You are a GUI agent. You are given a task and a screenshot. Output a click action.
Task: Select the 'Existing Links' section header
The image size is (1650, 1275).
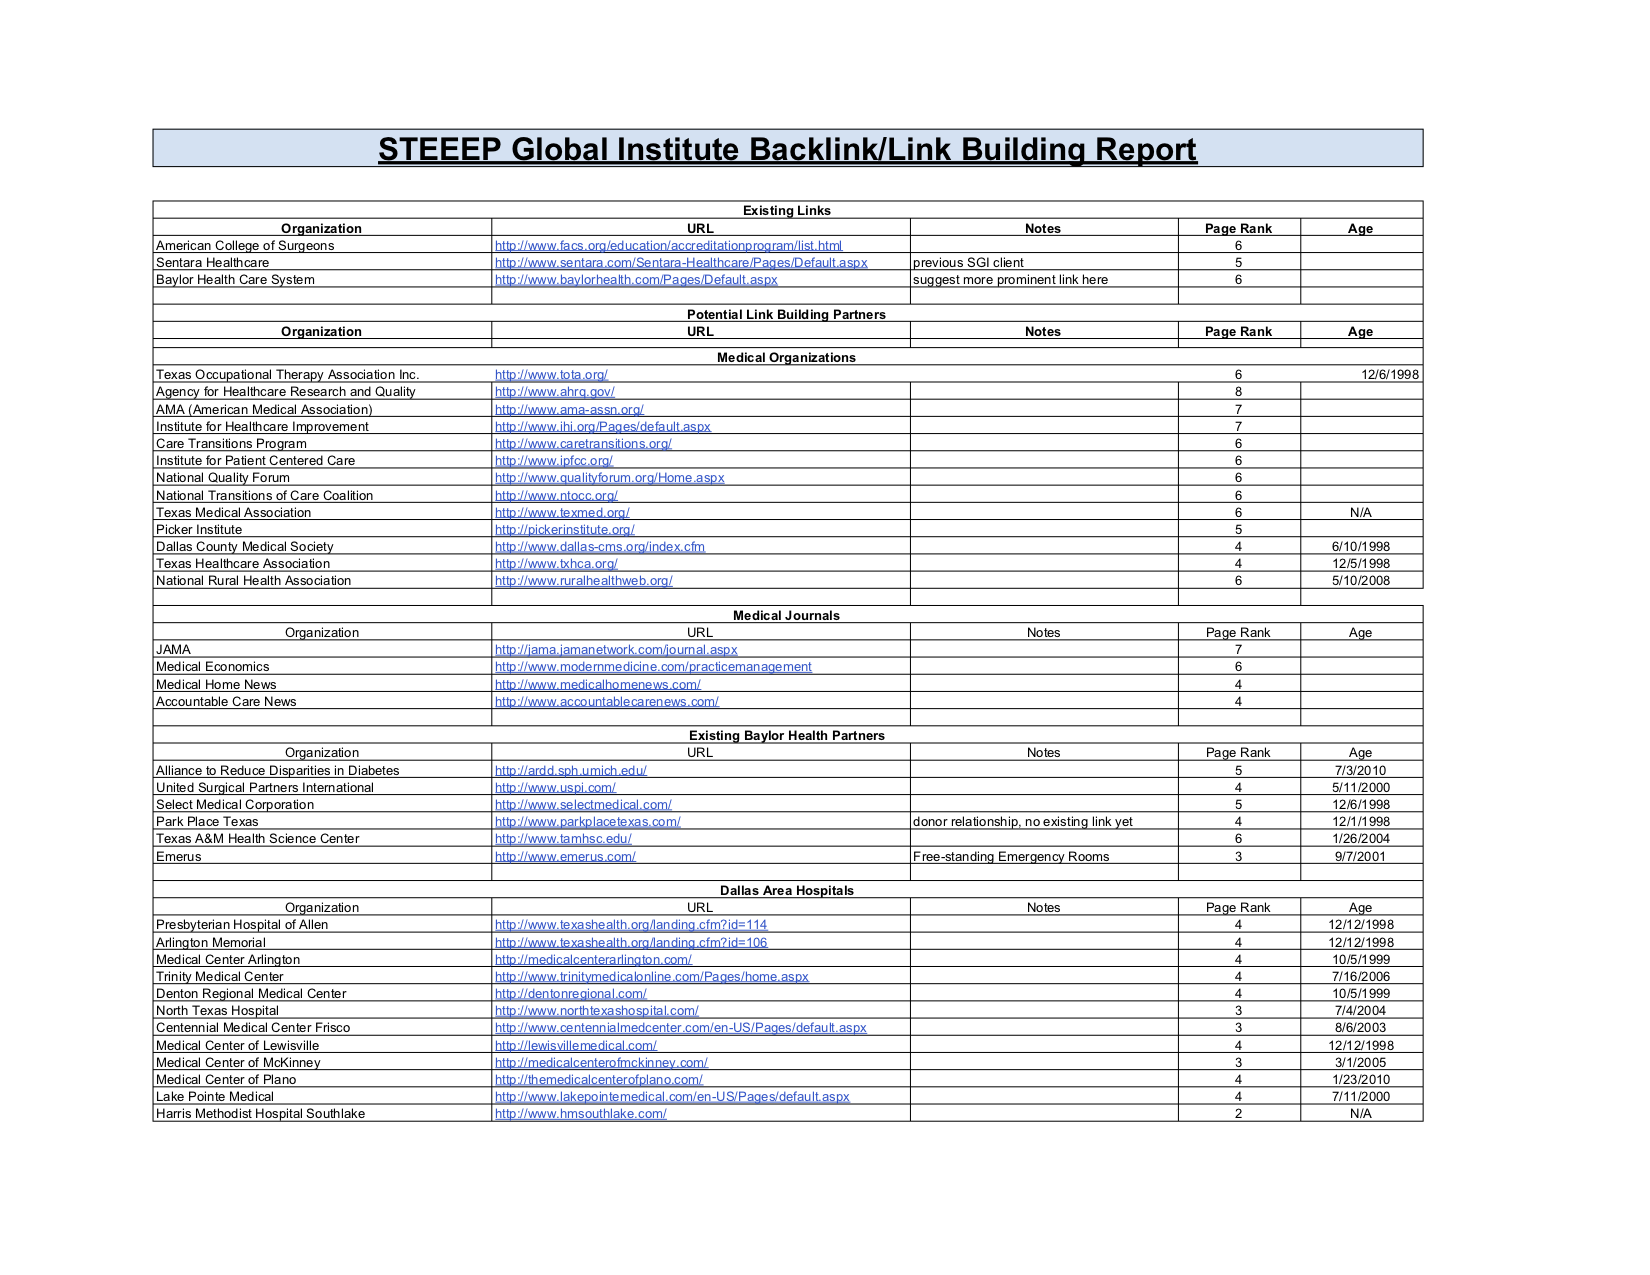[x=787, y=210]
